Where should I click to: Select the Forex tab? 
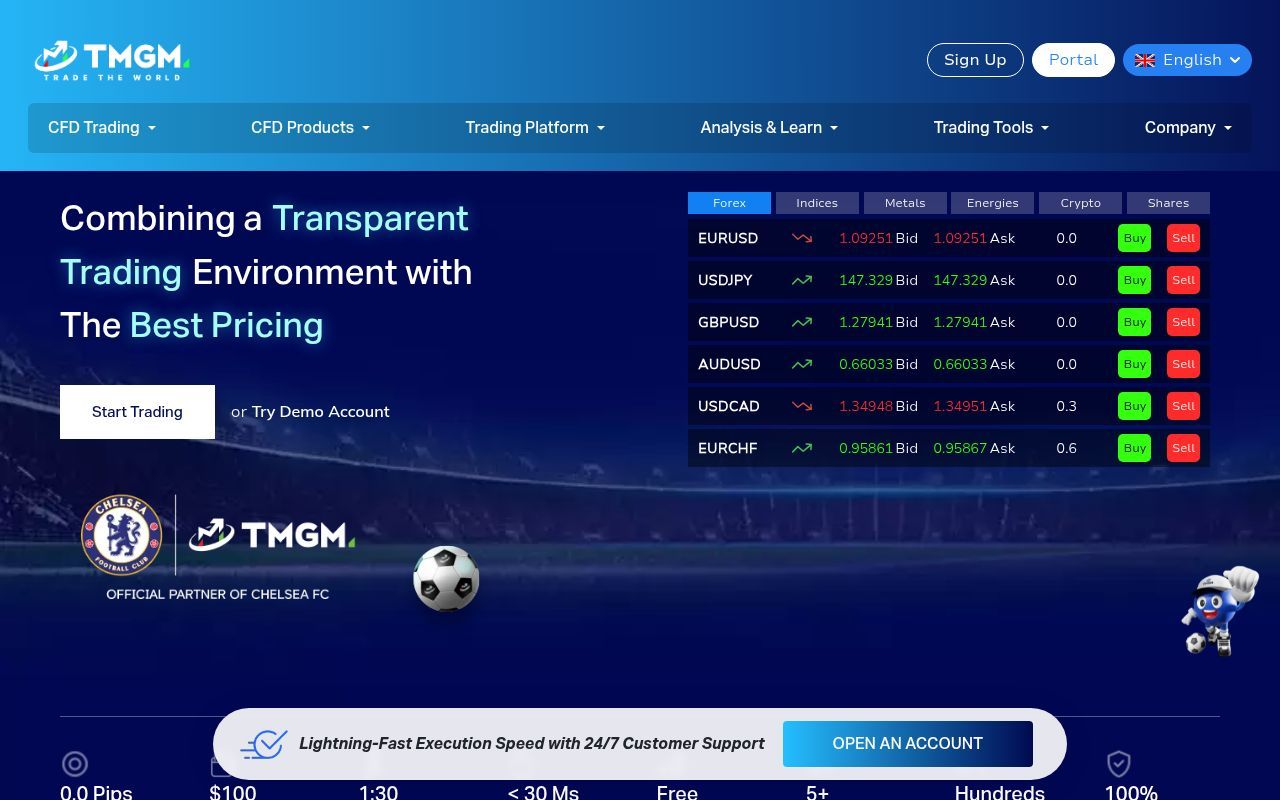[x=729, y=203]
